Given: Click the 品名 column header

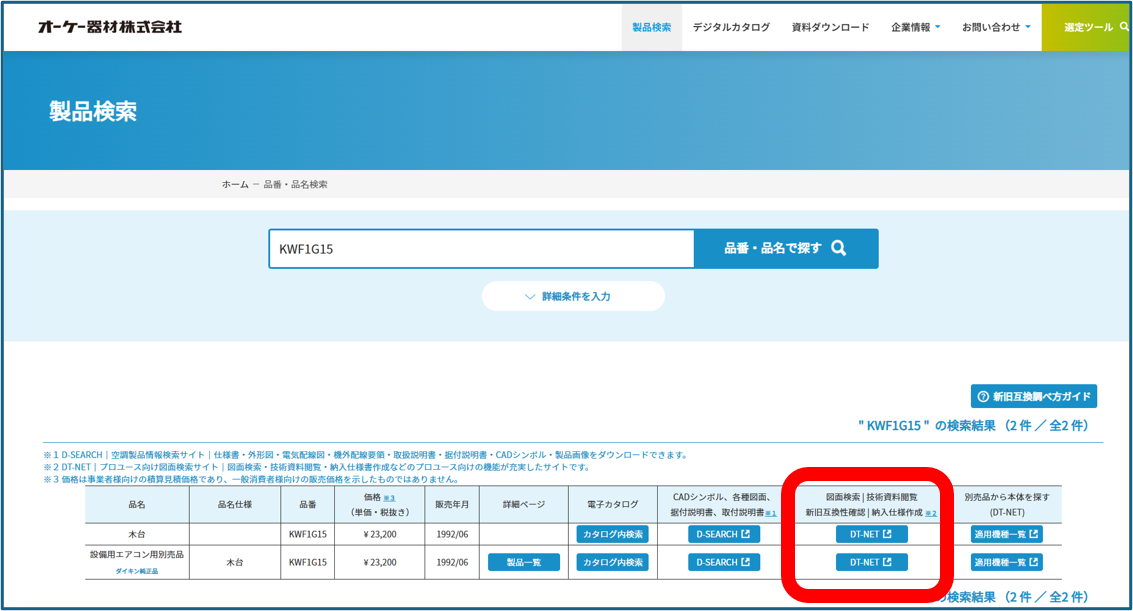Looking at the screenshot, I should point(137,505).
